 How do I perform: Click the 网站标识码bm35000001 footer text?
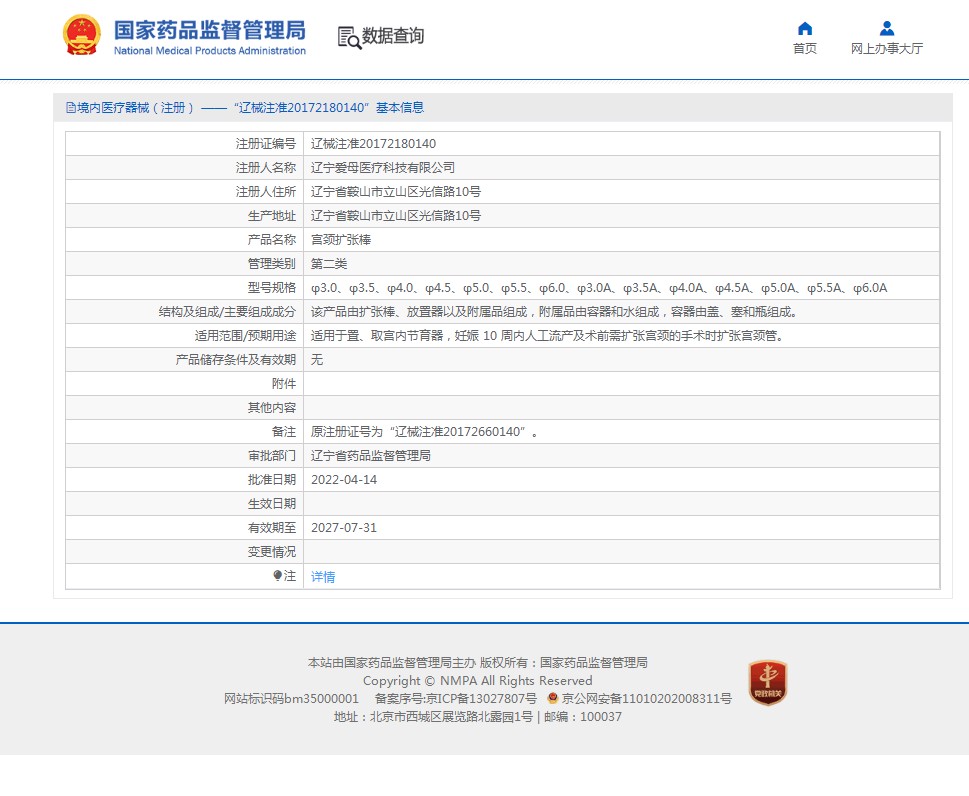291,698
